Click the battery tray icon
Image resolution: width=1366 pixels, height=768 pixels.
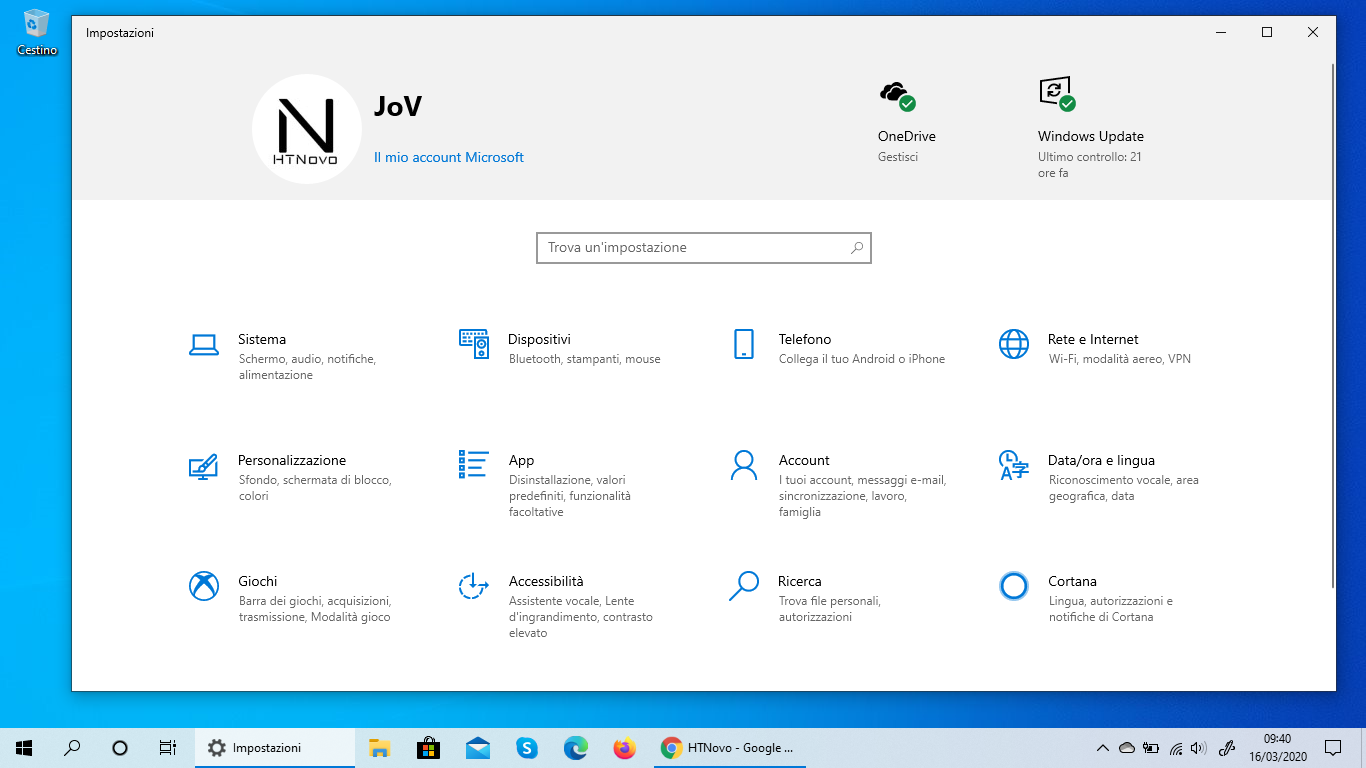(x=1151, y=747)
